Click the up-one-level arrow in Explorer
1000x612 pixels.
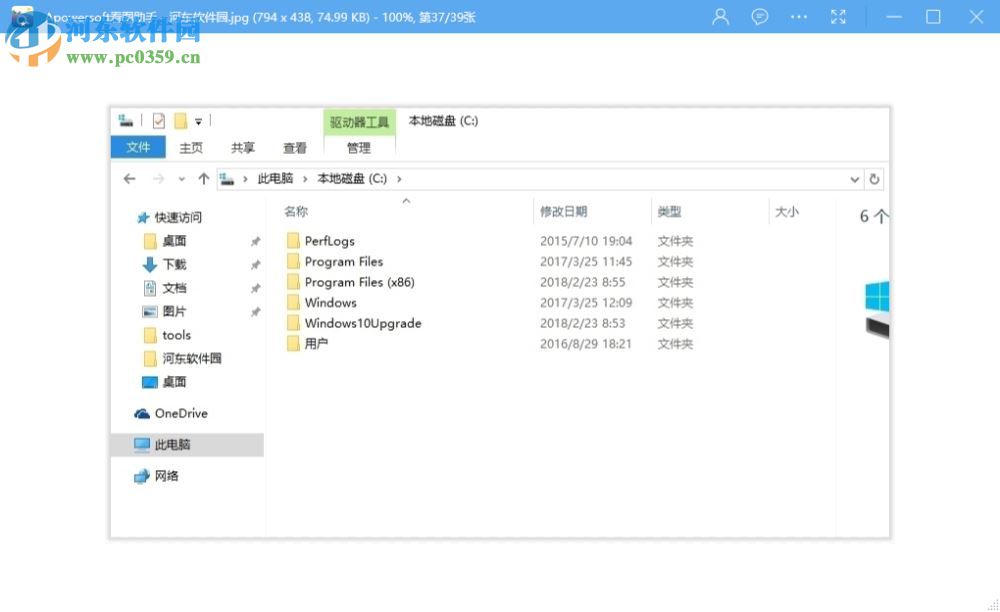(x=203, y=179)
